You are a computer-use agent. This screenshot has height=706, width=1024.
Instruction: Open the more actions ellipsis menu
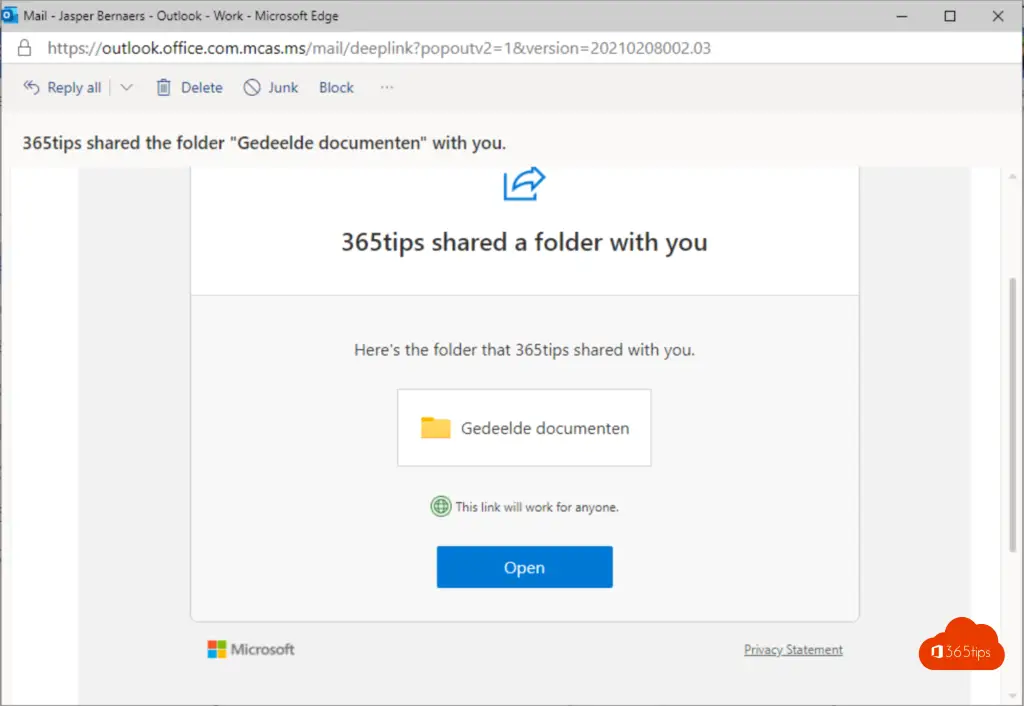(x=387, y=88)
